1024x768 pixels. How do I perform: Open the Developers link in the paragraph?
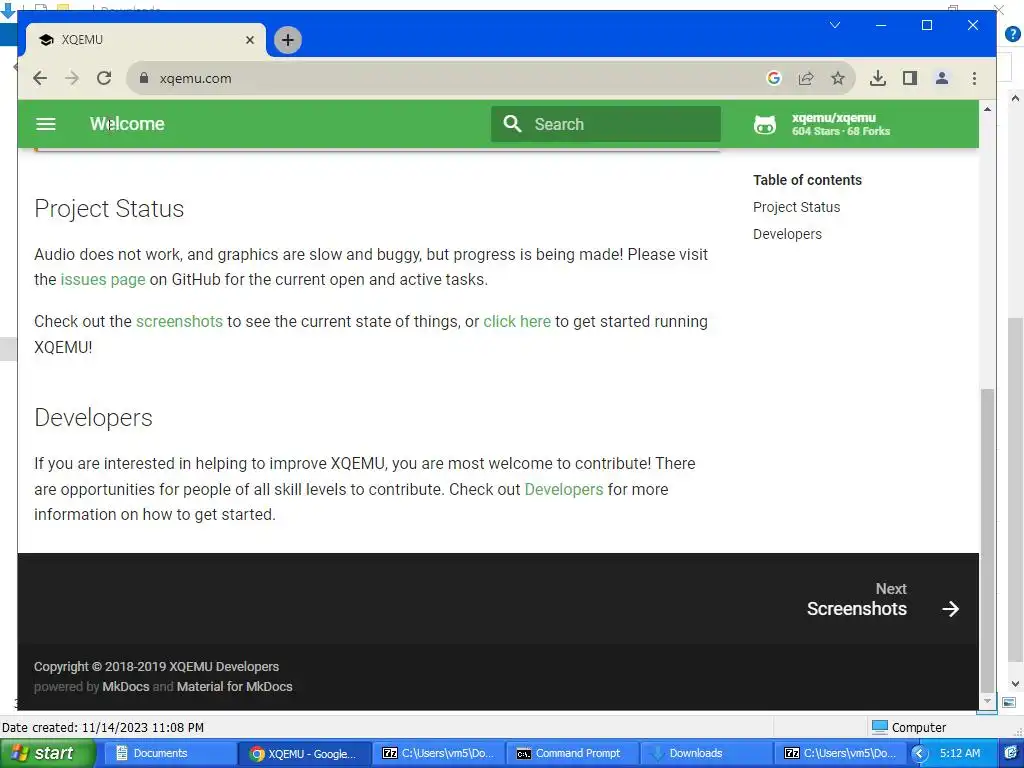[564, 489]
